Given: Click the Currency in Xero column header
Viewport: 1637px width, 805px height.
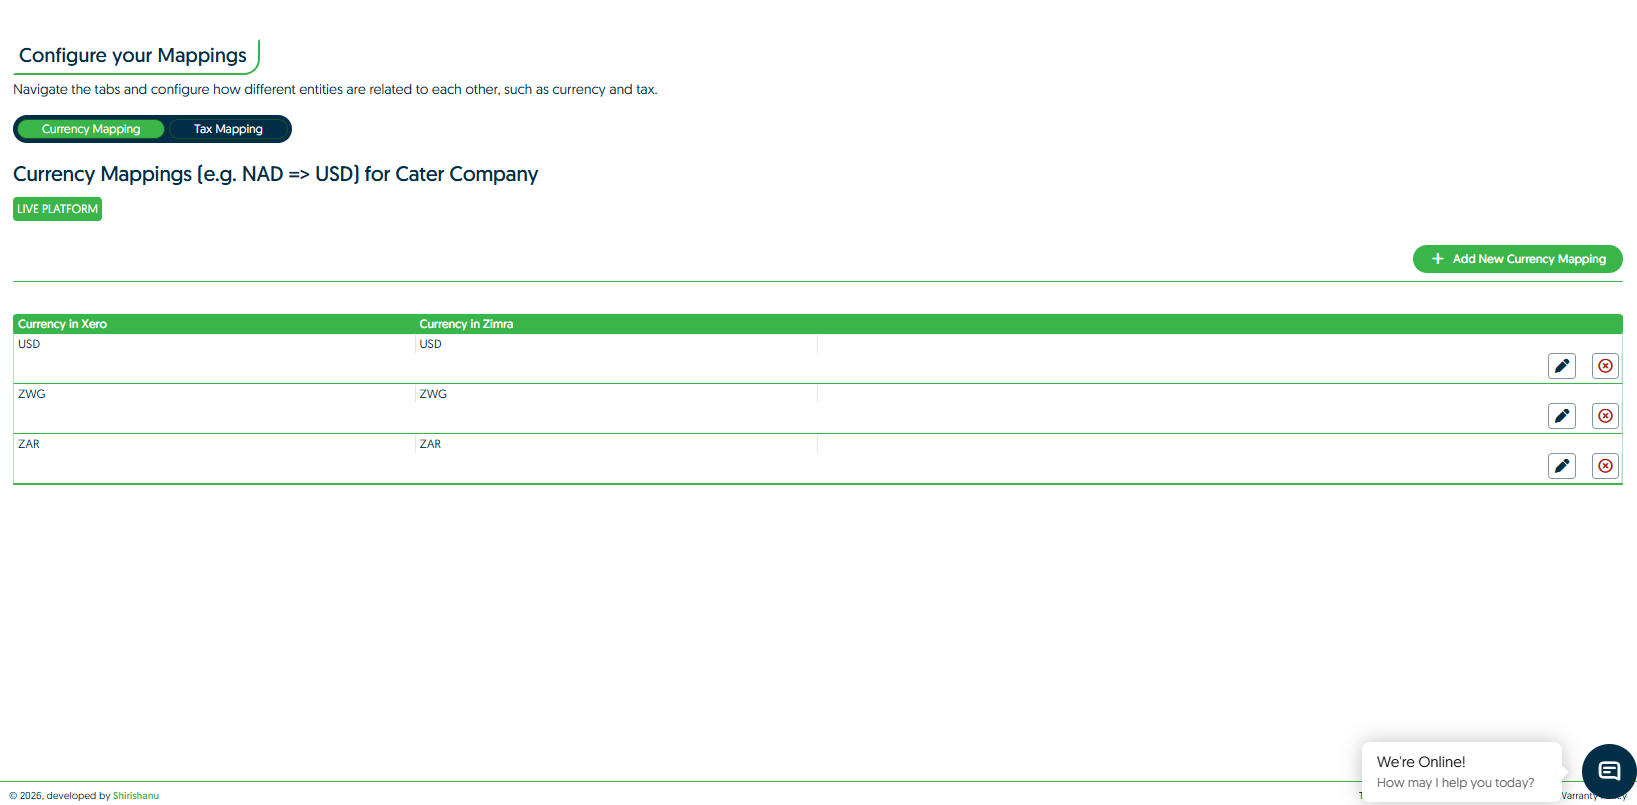Looking at the screenshot, I should pyautogui.click(x=62, y=324).
